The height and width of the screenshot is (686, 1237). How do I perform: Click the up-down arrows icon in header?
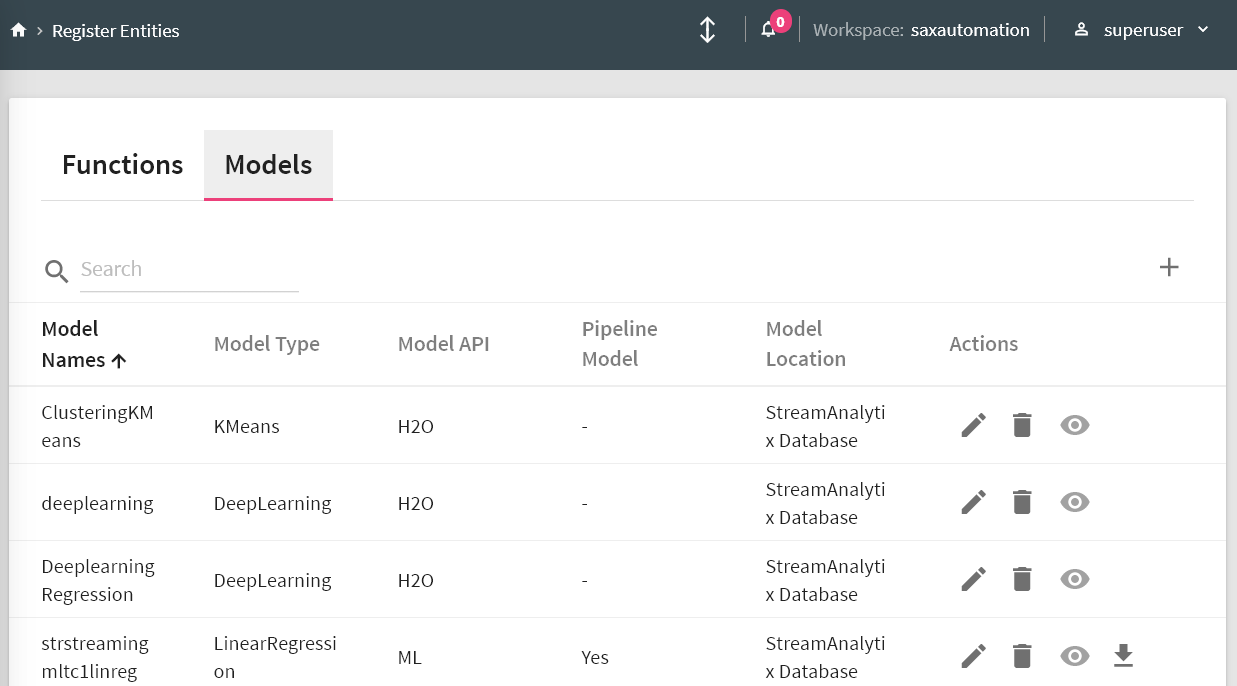[x=707, y=30]
